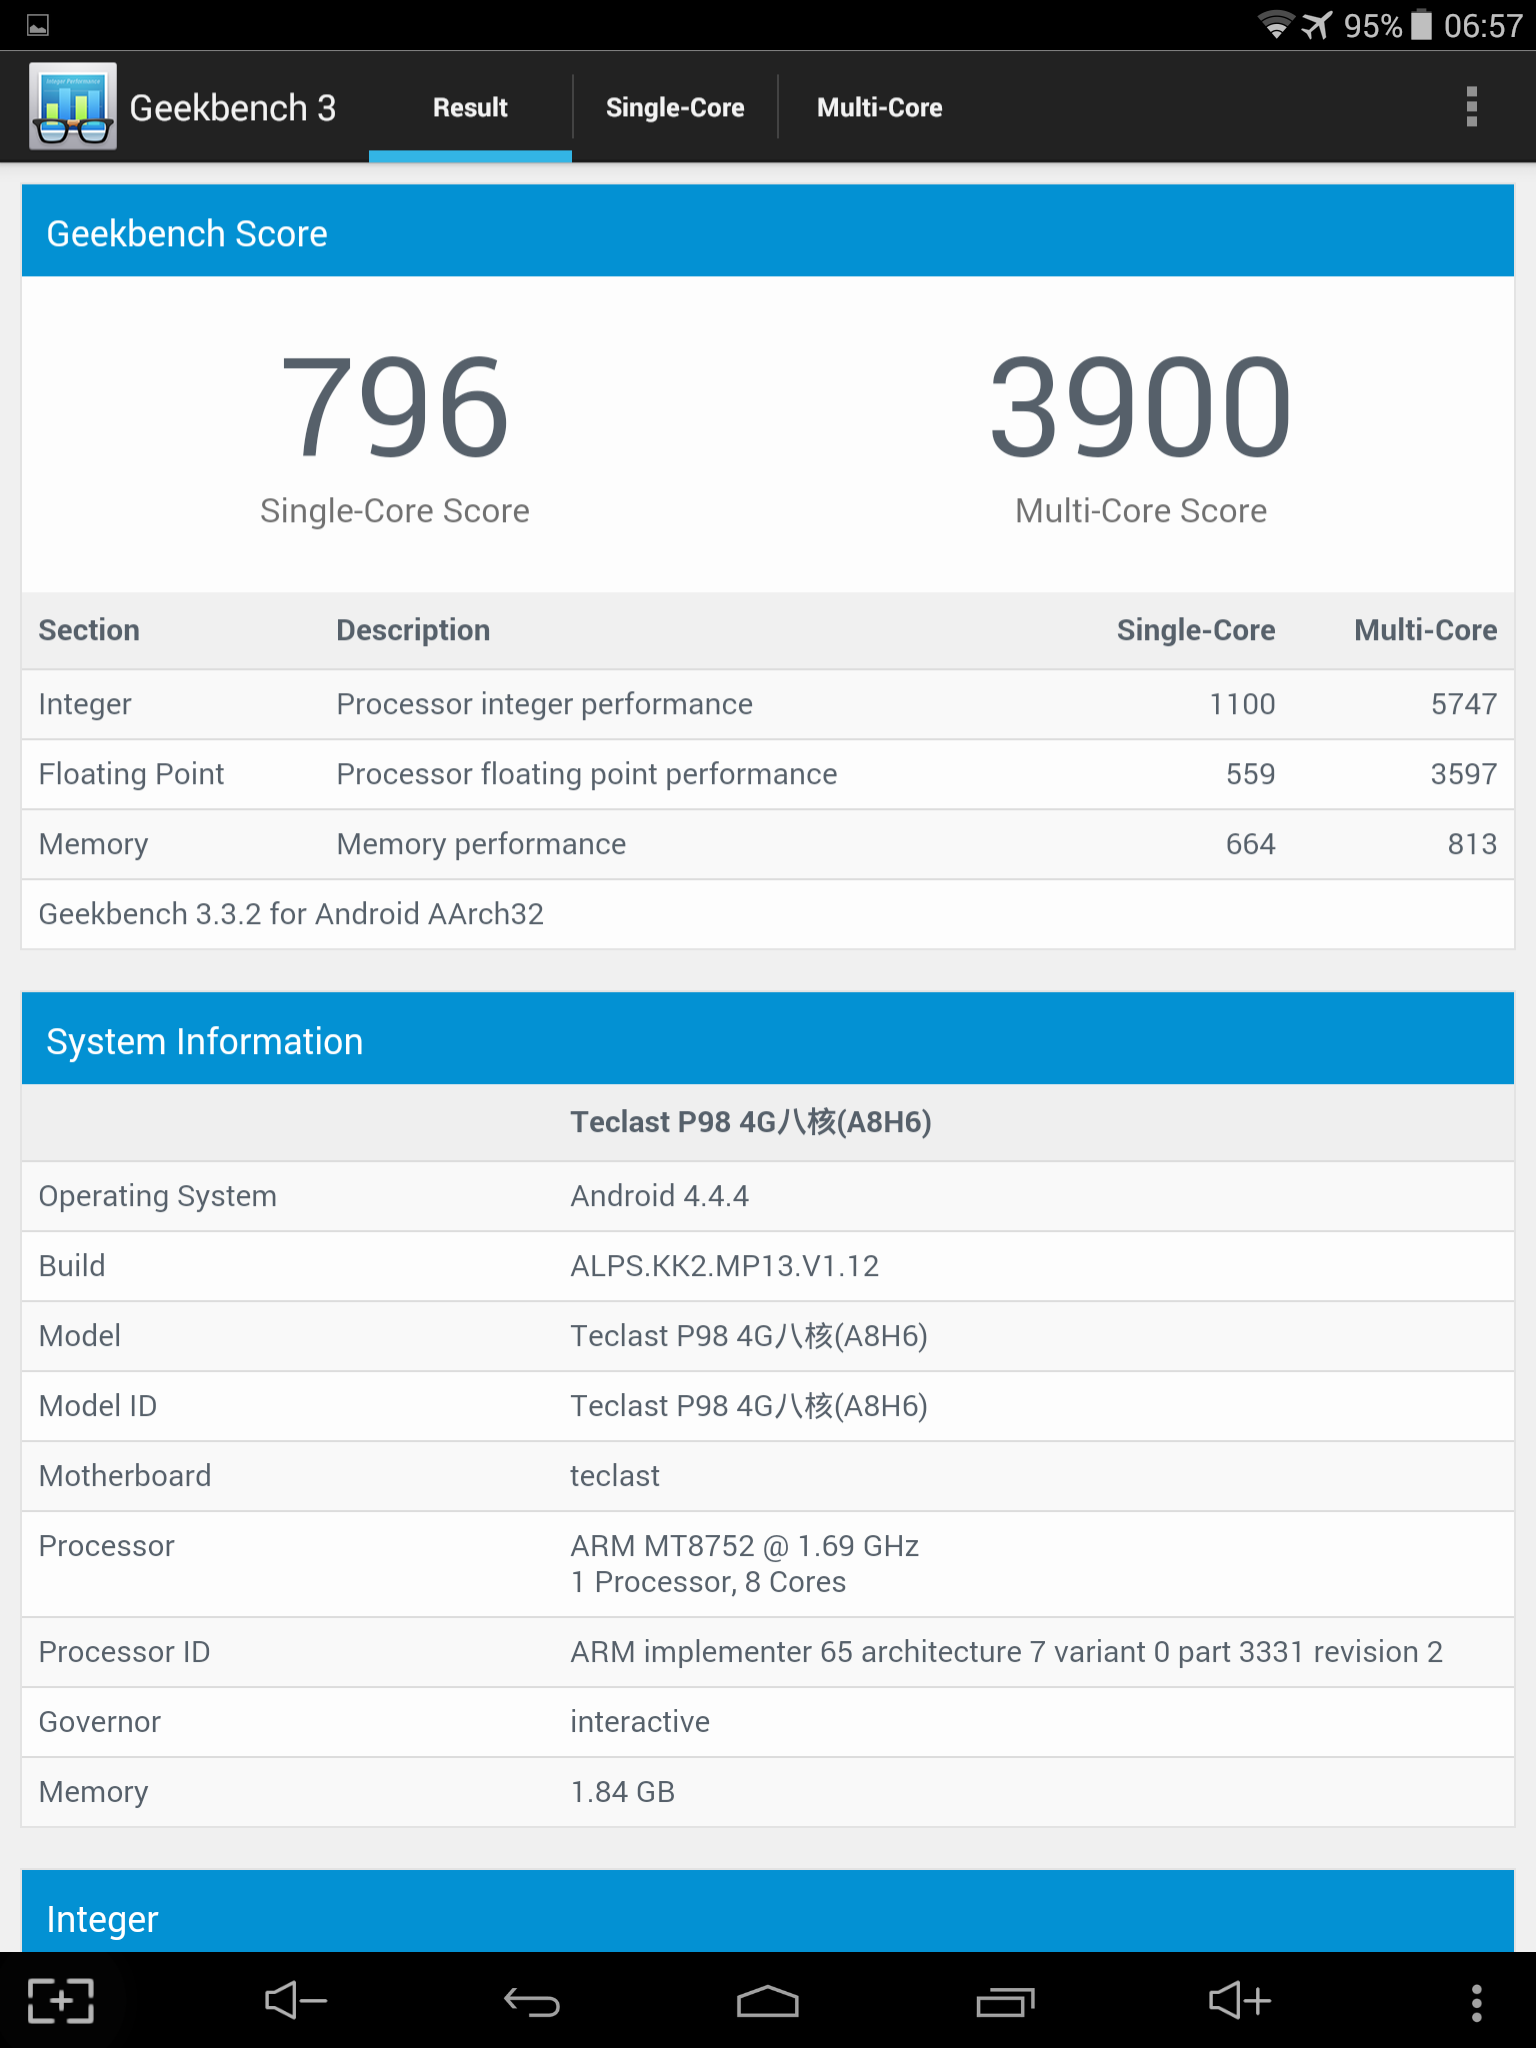
Task: Tap the Operating System value Android 4.4.4
Action: 660,1196
